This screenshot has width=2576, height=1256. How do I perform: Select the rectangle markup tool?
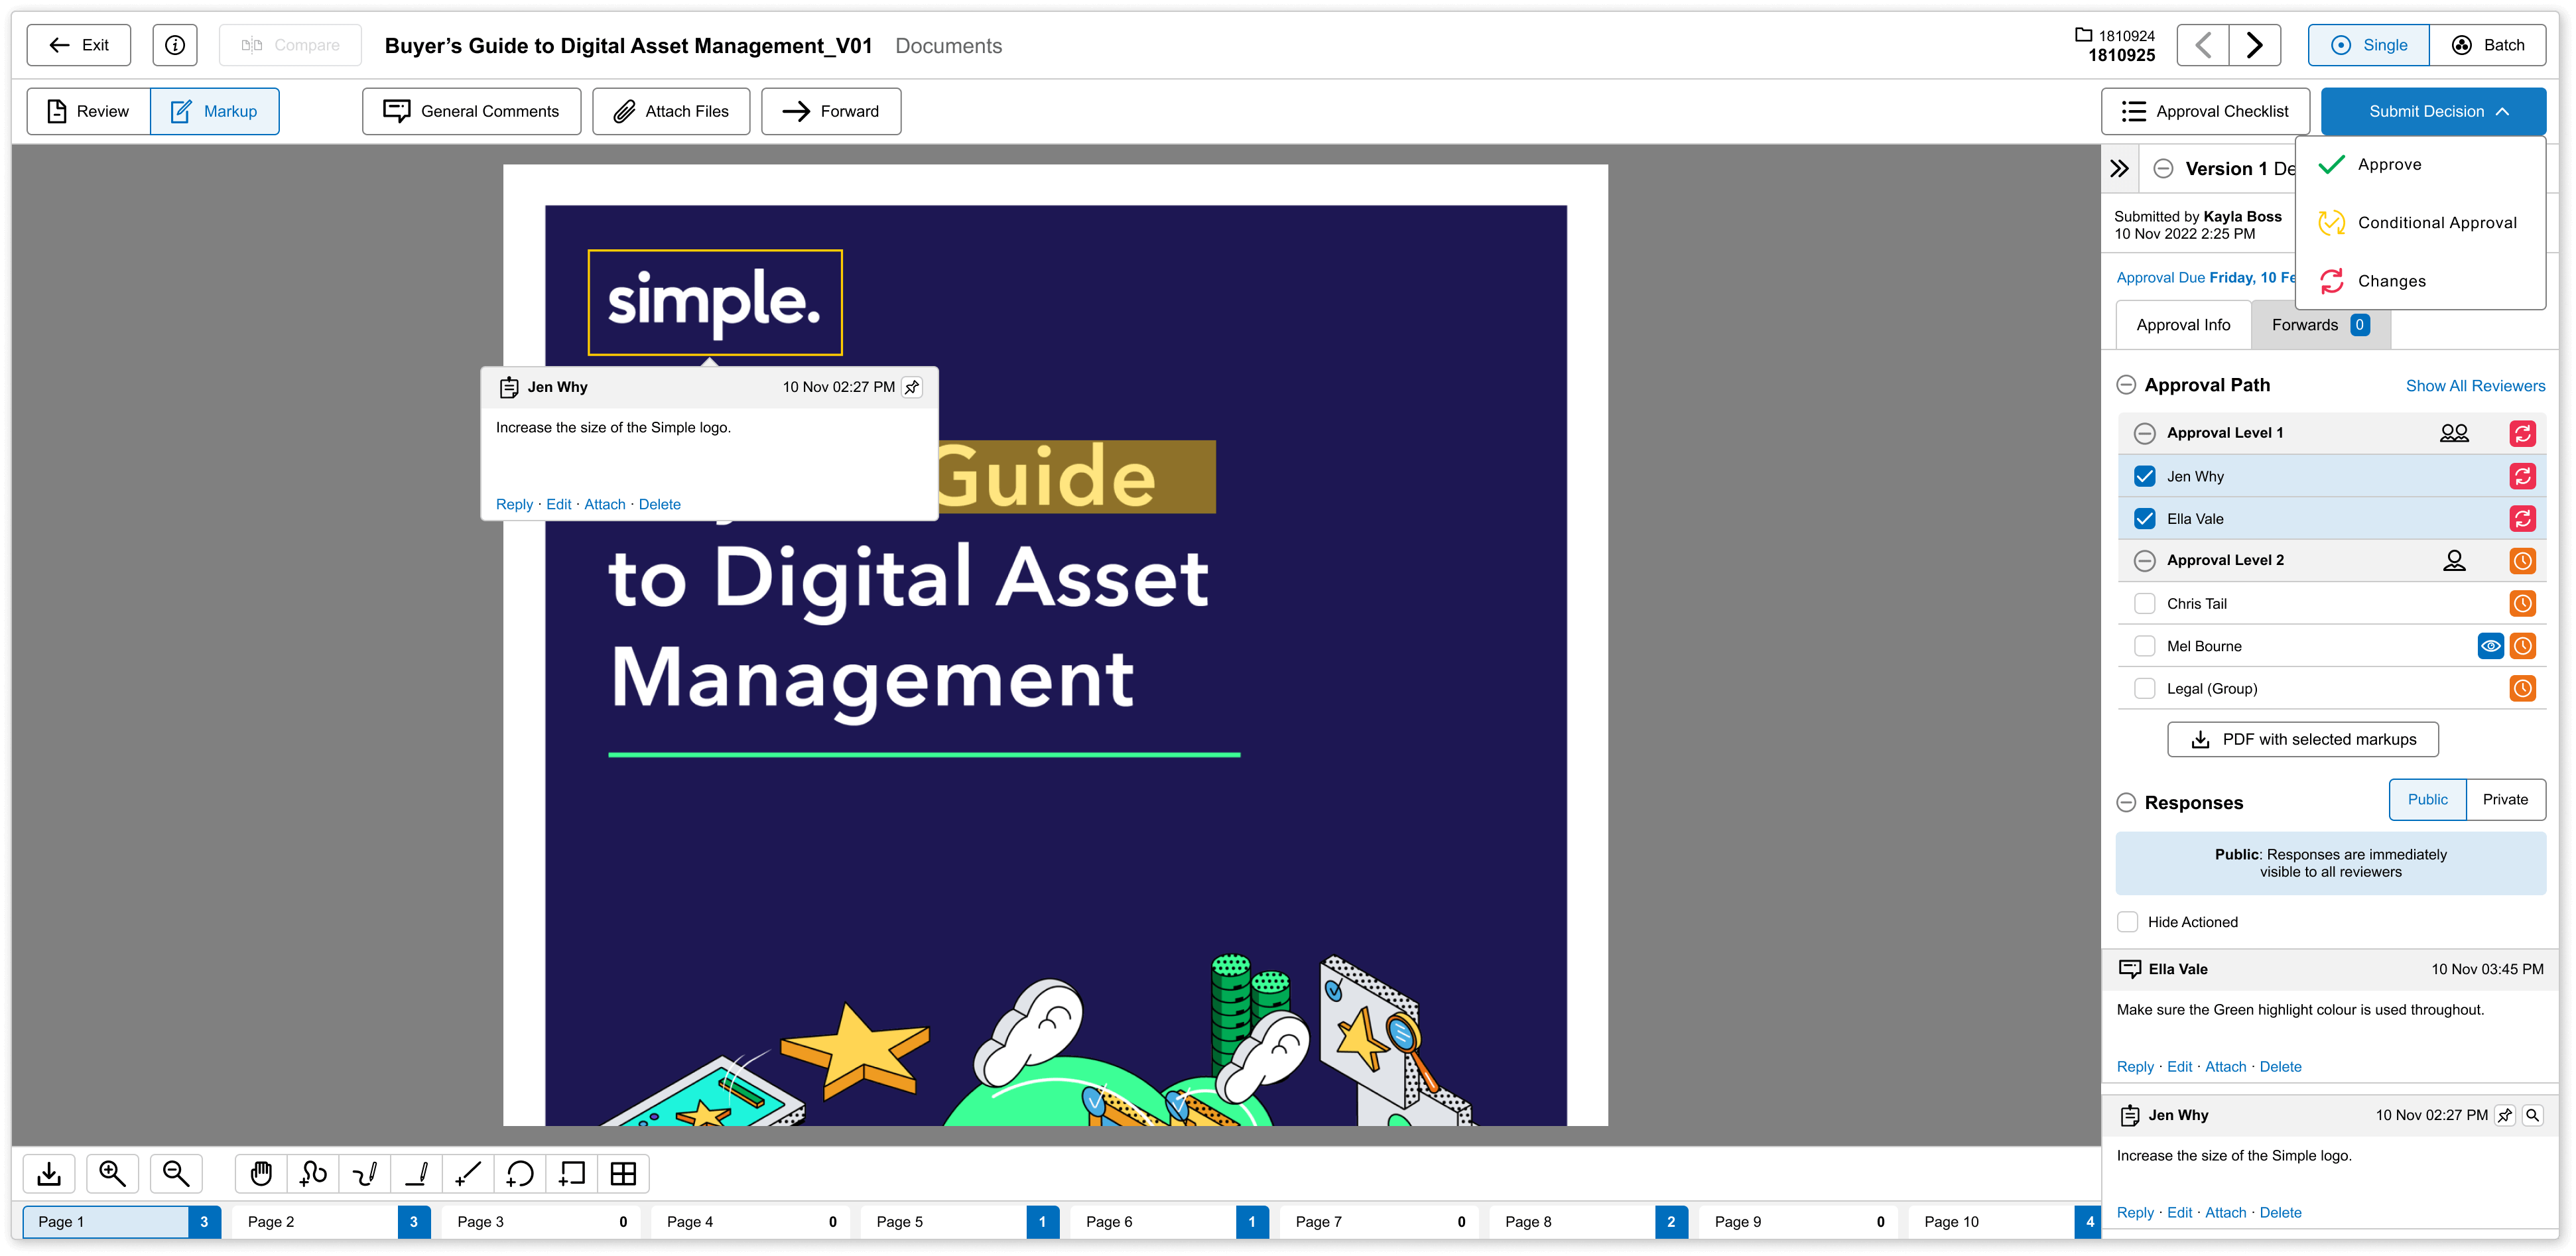[x=572, y=1173]
